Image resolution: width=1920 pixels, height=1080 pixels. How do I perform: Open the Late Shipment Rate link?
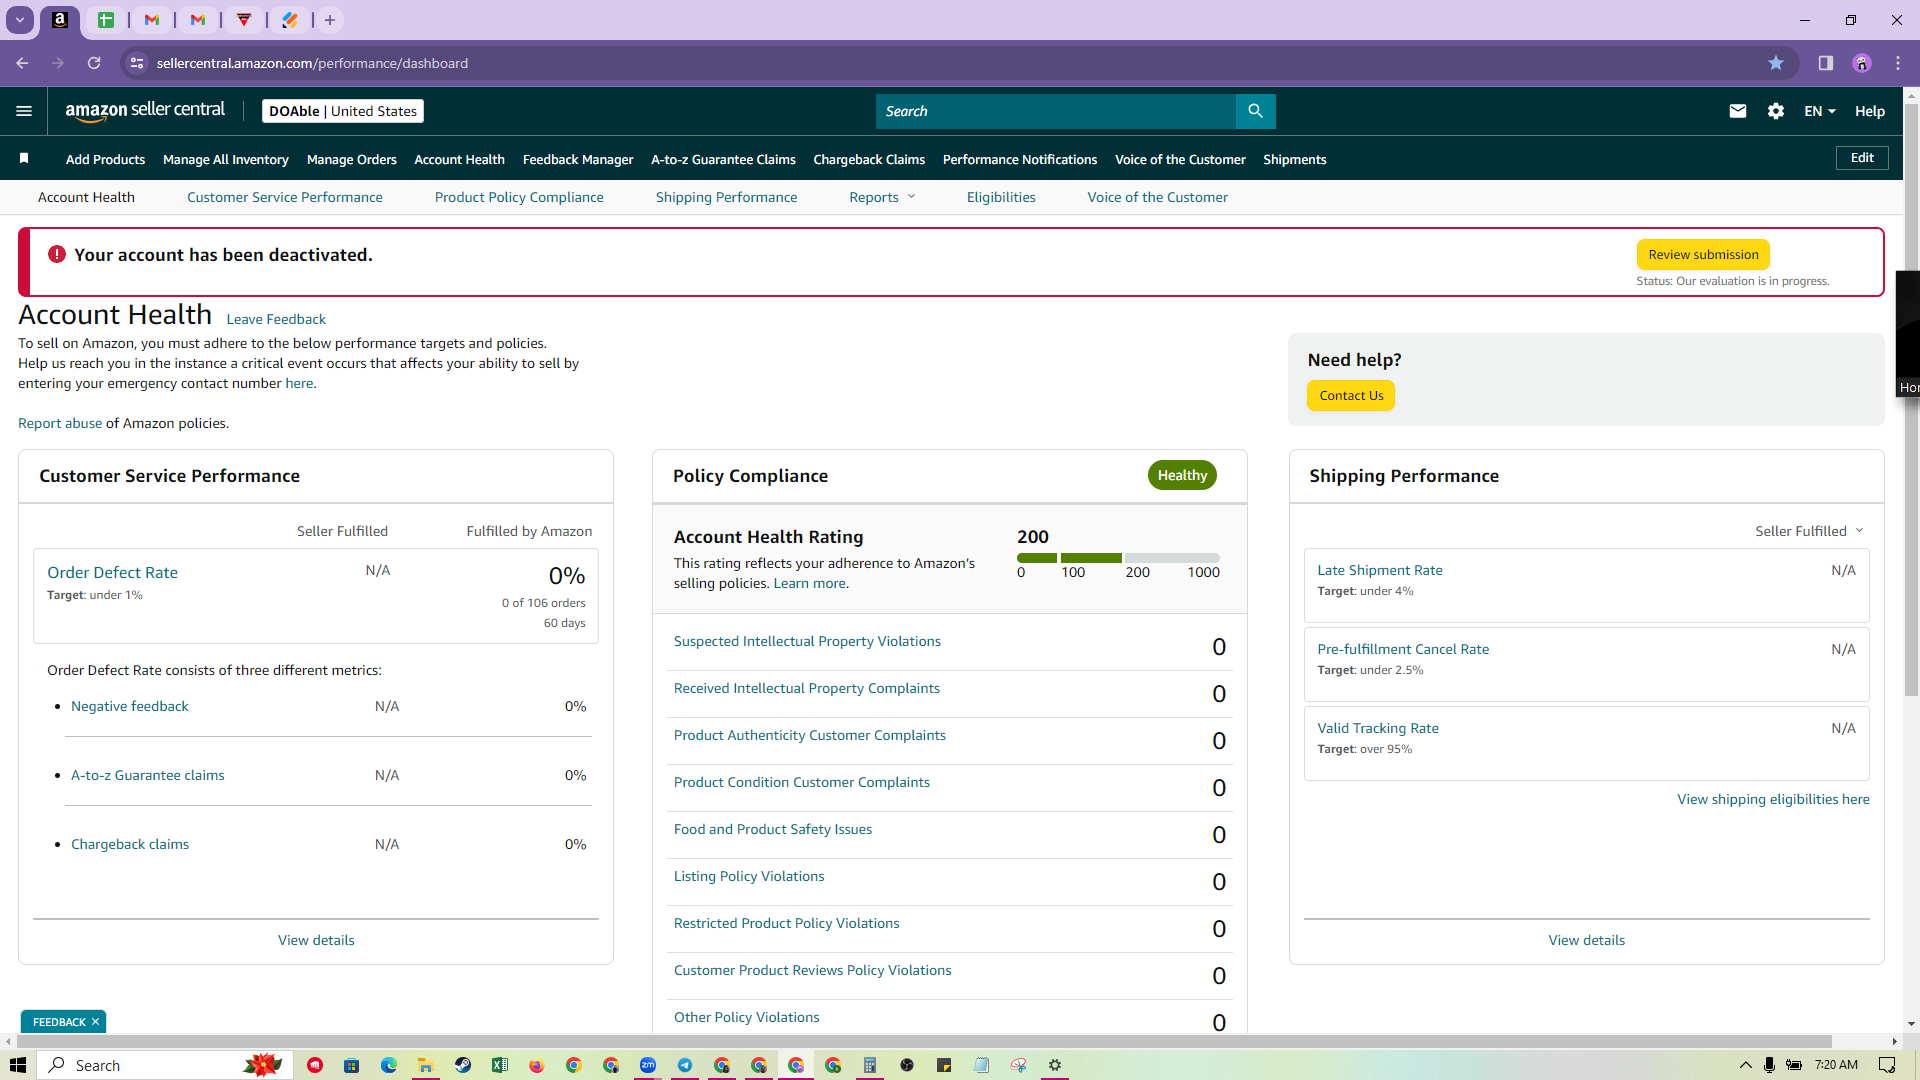pyautogui.click(x=1380, y=570)
